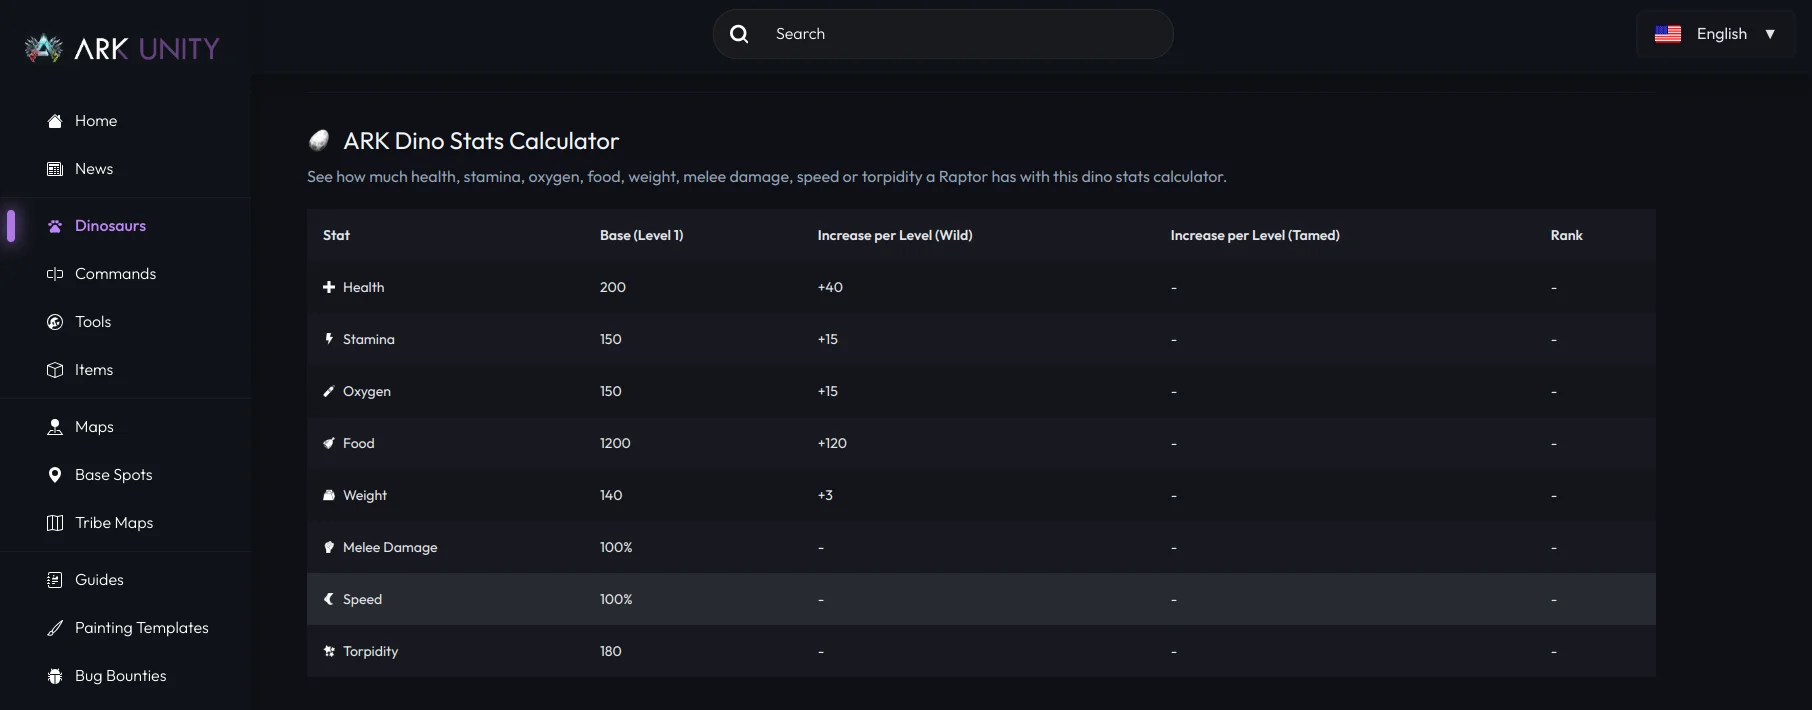Click the search magnifier icon
1812x710 pixels.
(x=739, y=34)
